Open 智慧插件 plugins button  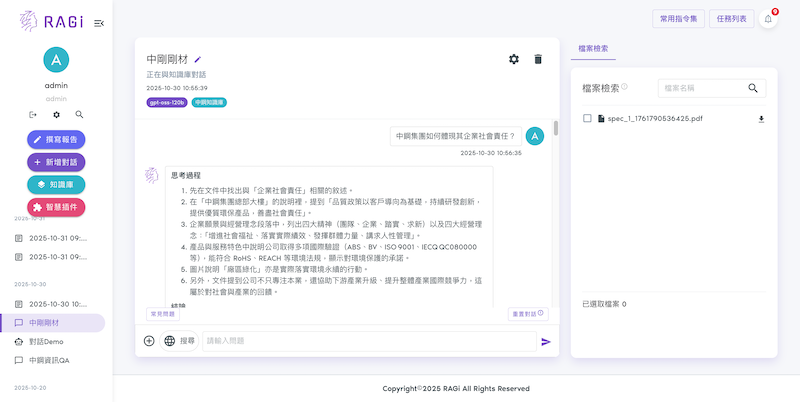[x=56, y=207]
